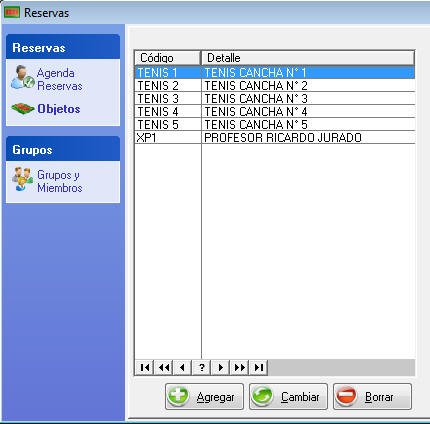The image size is (430, 424).
Task: Open the Grupos y Miembros people icon
Action: click(23, 179)
